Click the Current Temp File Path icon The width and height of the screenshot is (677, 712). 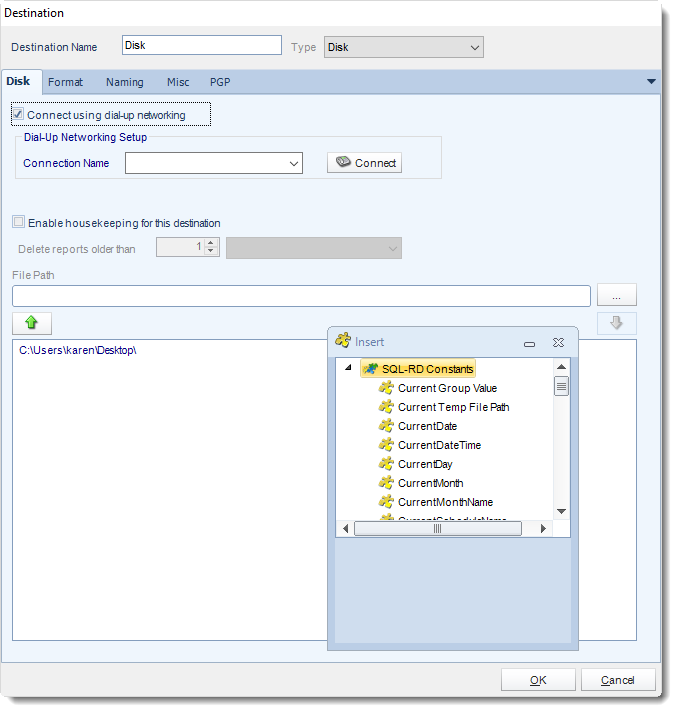tap(386, 407)
